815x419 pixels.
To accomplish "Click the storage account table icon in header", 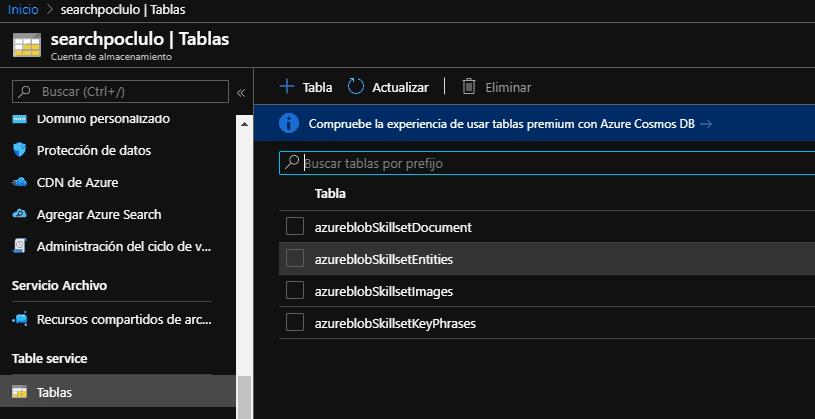I will [27, 45].
